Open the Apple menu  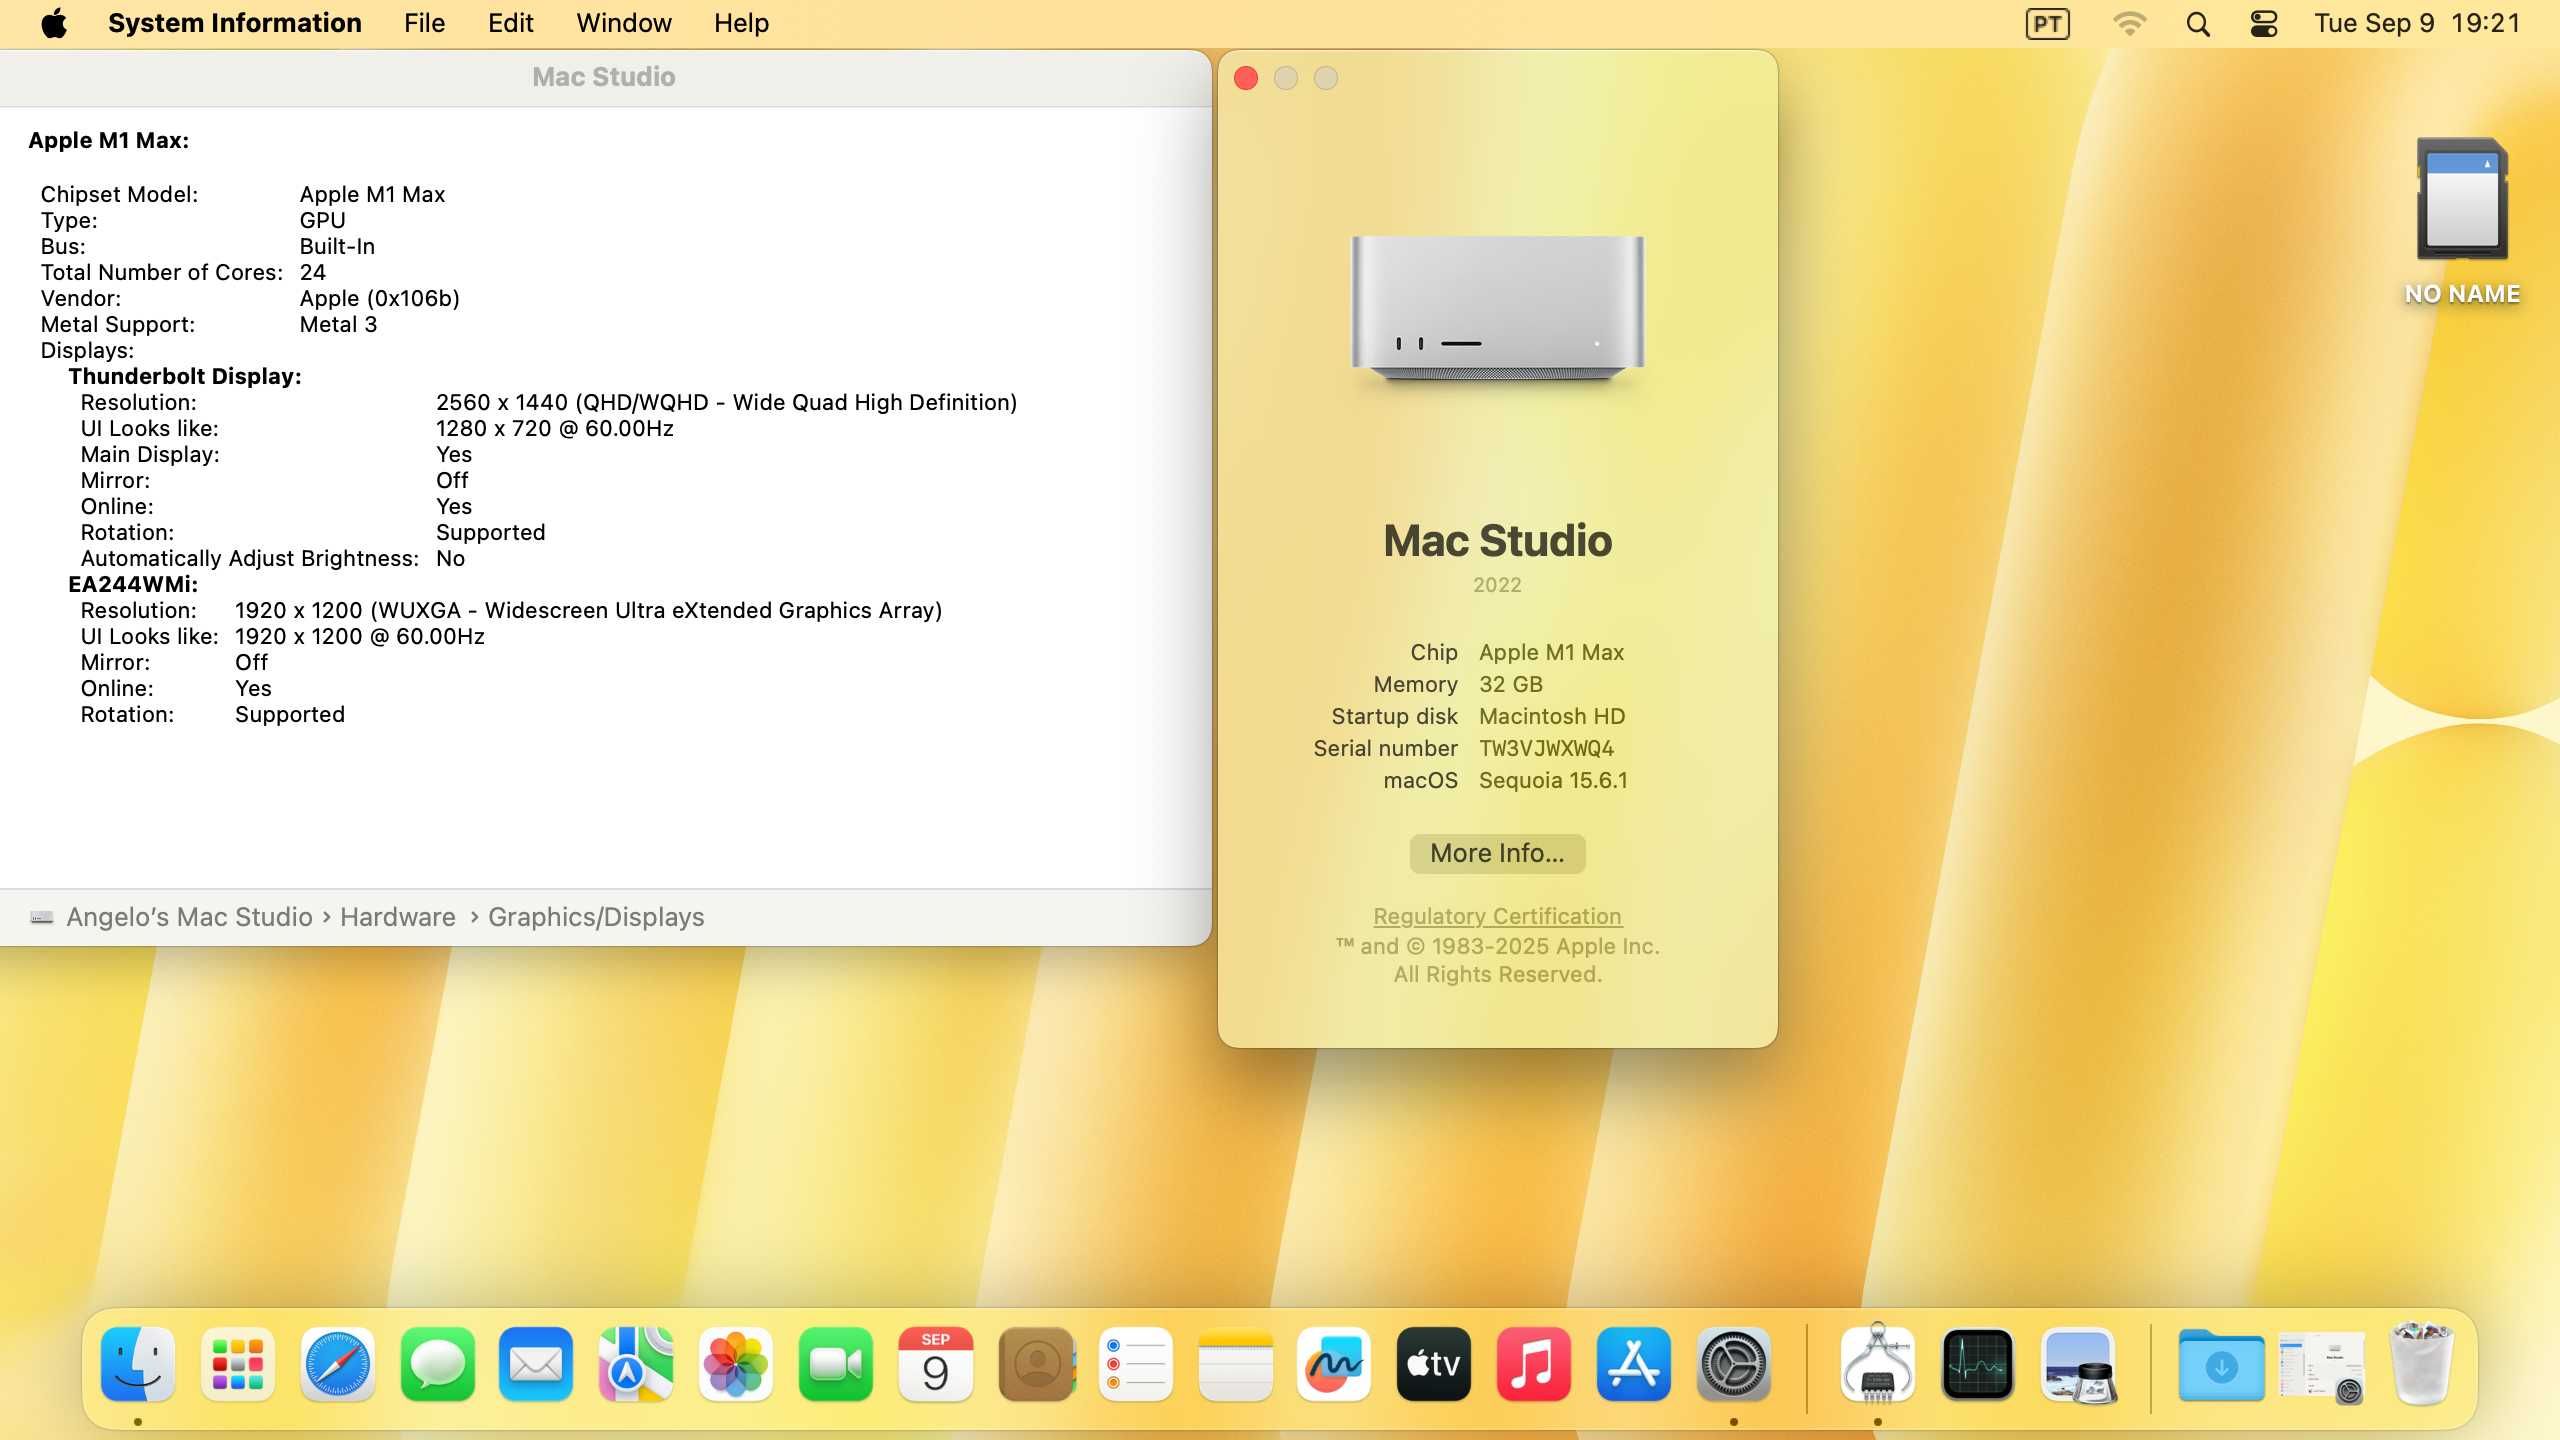coord(54,23)
